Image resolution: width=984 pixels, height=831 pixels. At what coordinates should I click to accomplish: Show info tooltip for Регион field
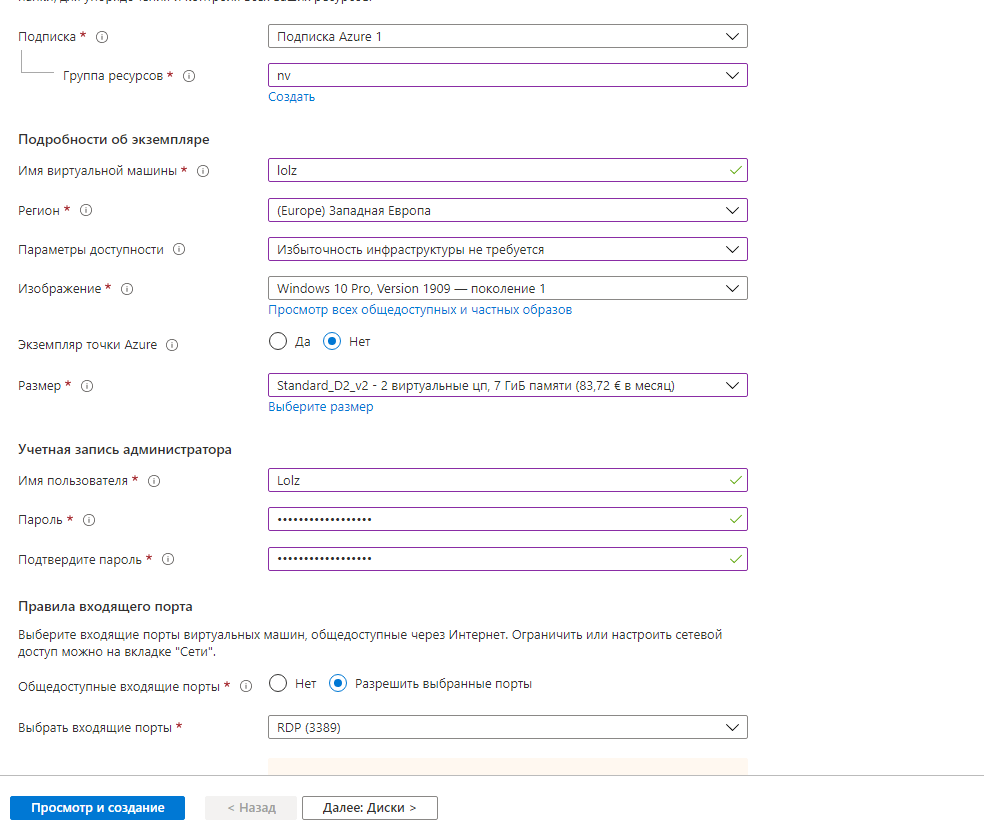[x=86, y=211]
